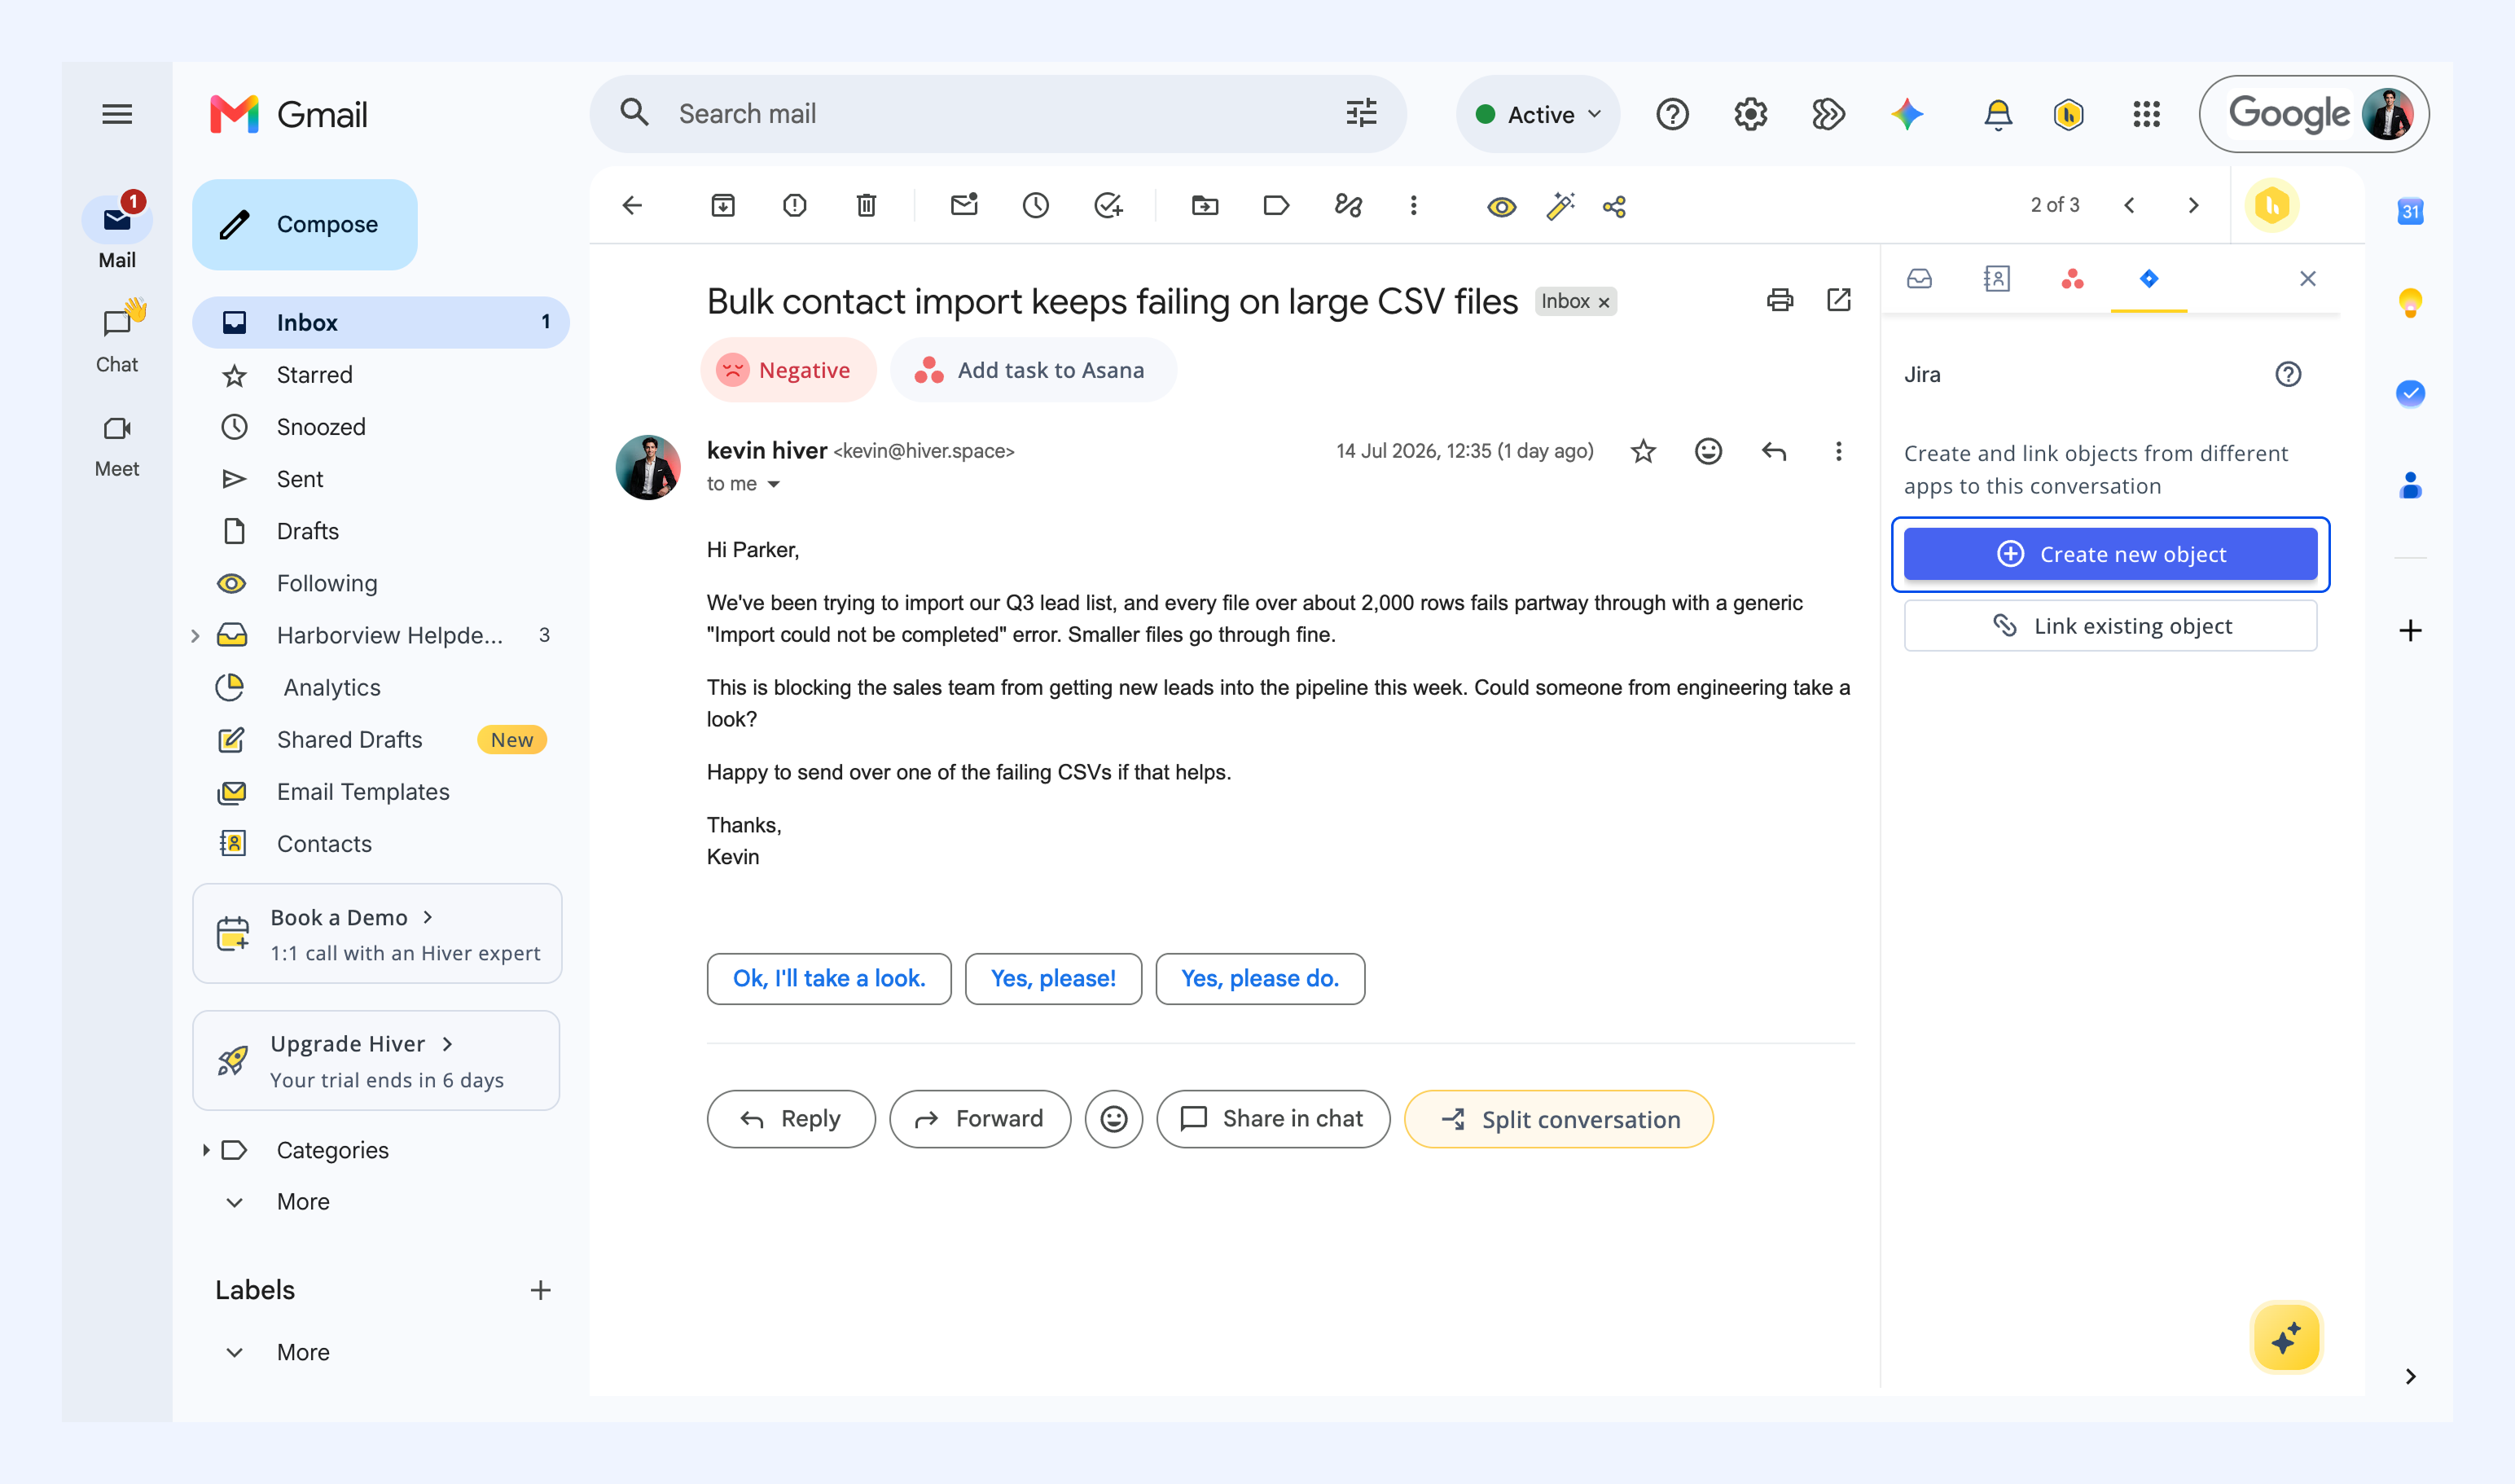The width and height of the screenshot is (2515, 1484).
Task: Click the Hiver assign icon in toolbar
Action: pyautogui.click(x=1349, y=206)
